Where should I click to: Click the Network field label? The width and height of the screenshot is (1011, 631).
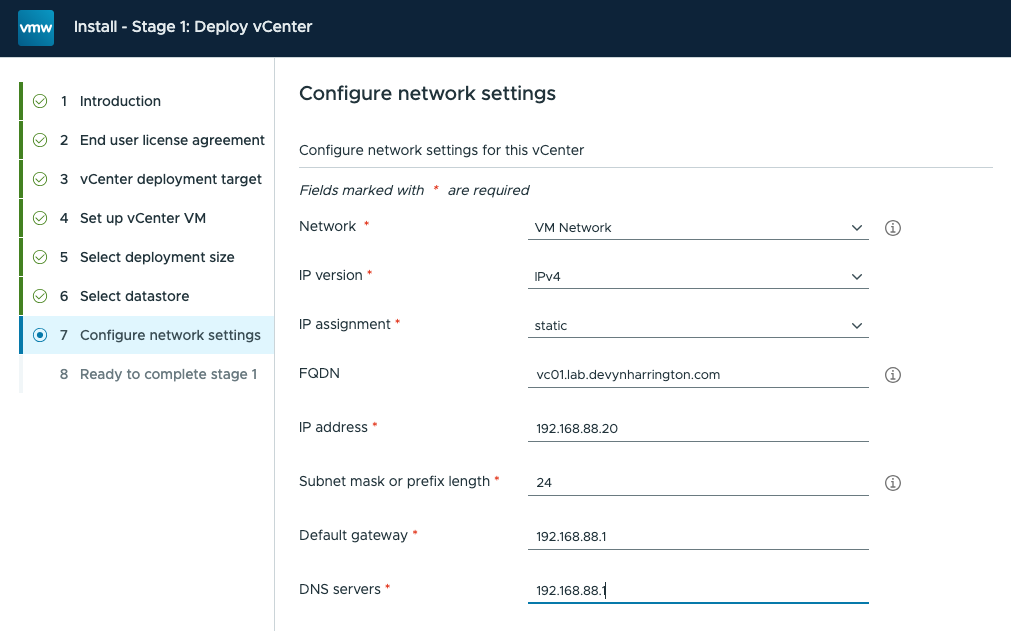tap(328, 226)
